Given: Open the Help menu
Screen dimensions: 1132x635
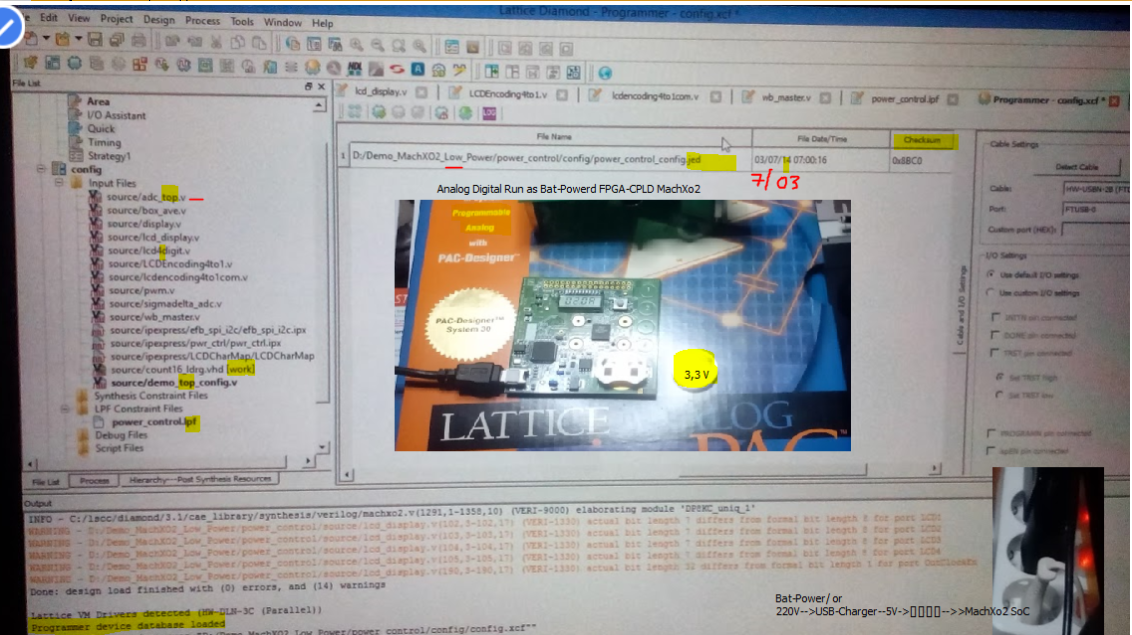Looking at the screenshot, I should click(322, 23).
